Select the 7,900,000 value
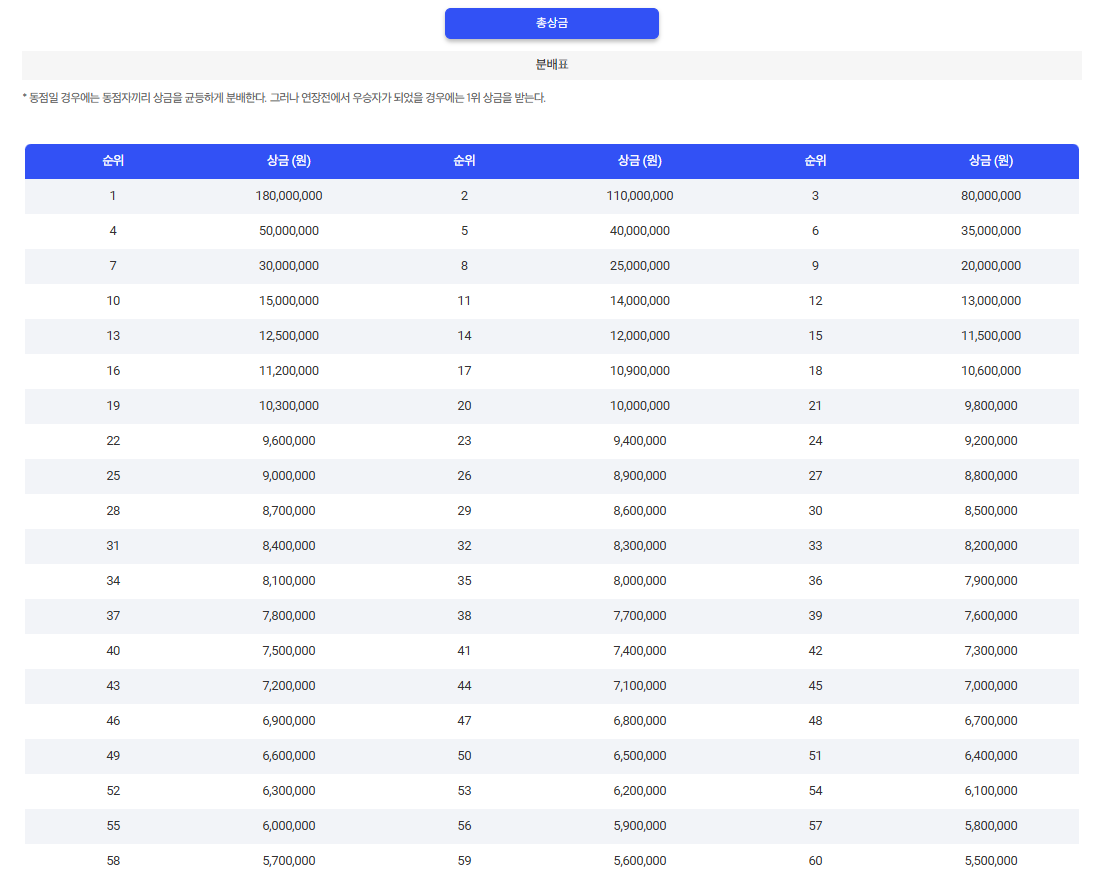Screen dimensions: 1103x896 pos(990,581)
